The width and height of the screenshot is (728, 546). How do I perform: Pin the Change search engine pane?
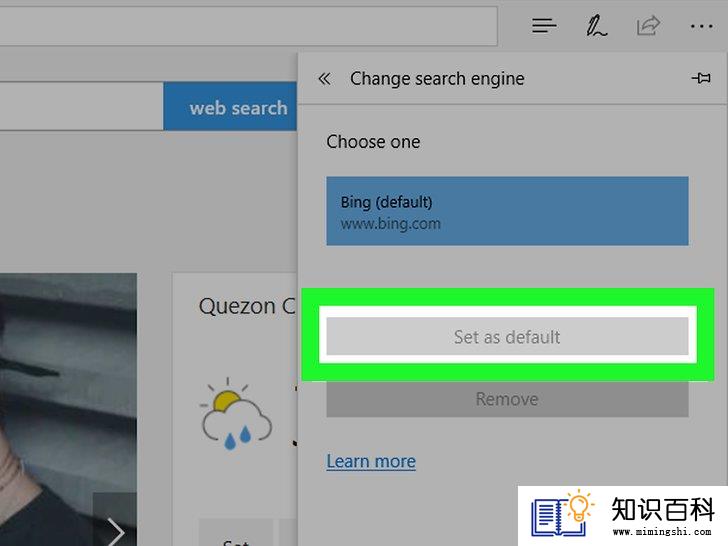[701, 78]
